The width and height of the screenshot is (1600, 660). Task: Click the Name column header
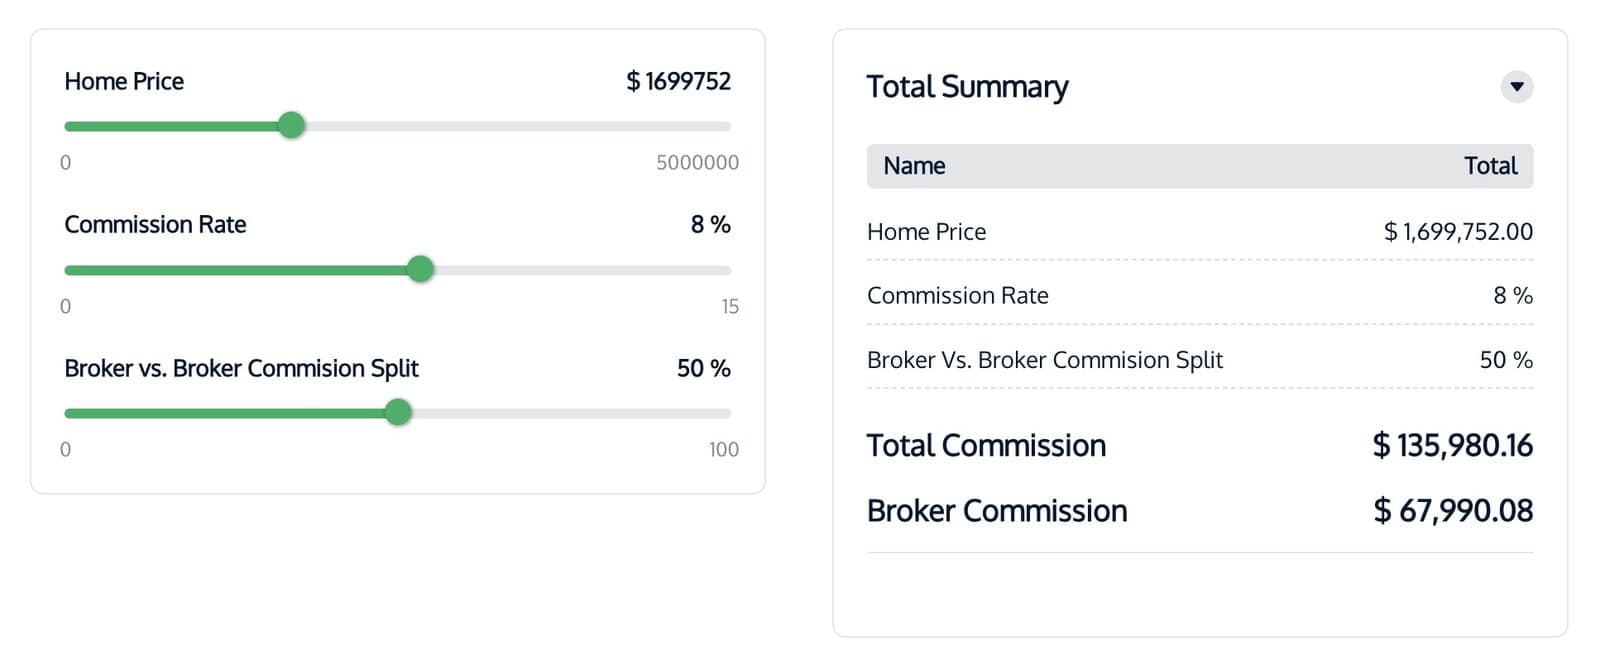(914, 166)
